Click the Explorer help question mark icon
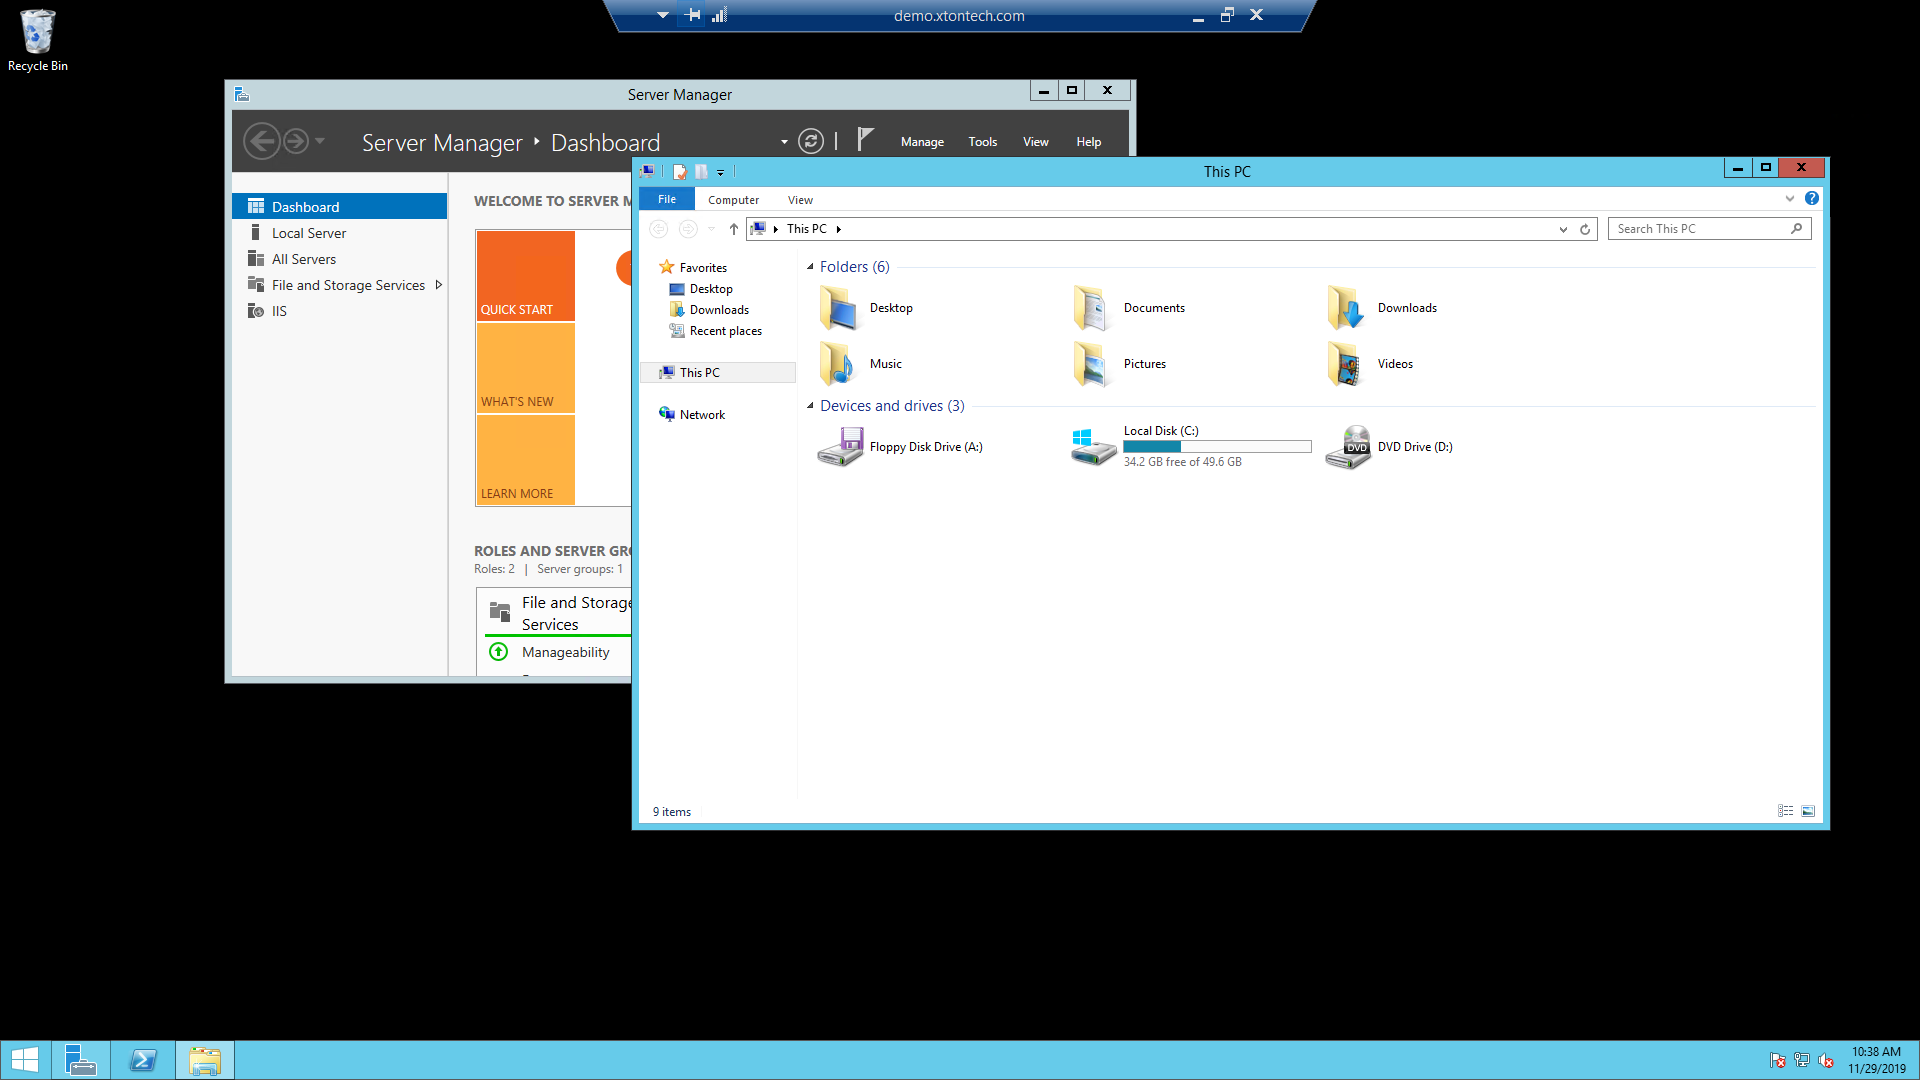The image size is (1920, 1080). tap(1811, 199)
